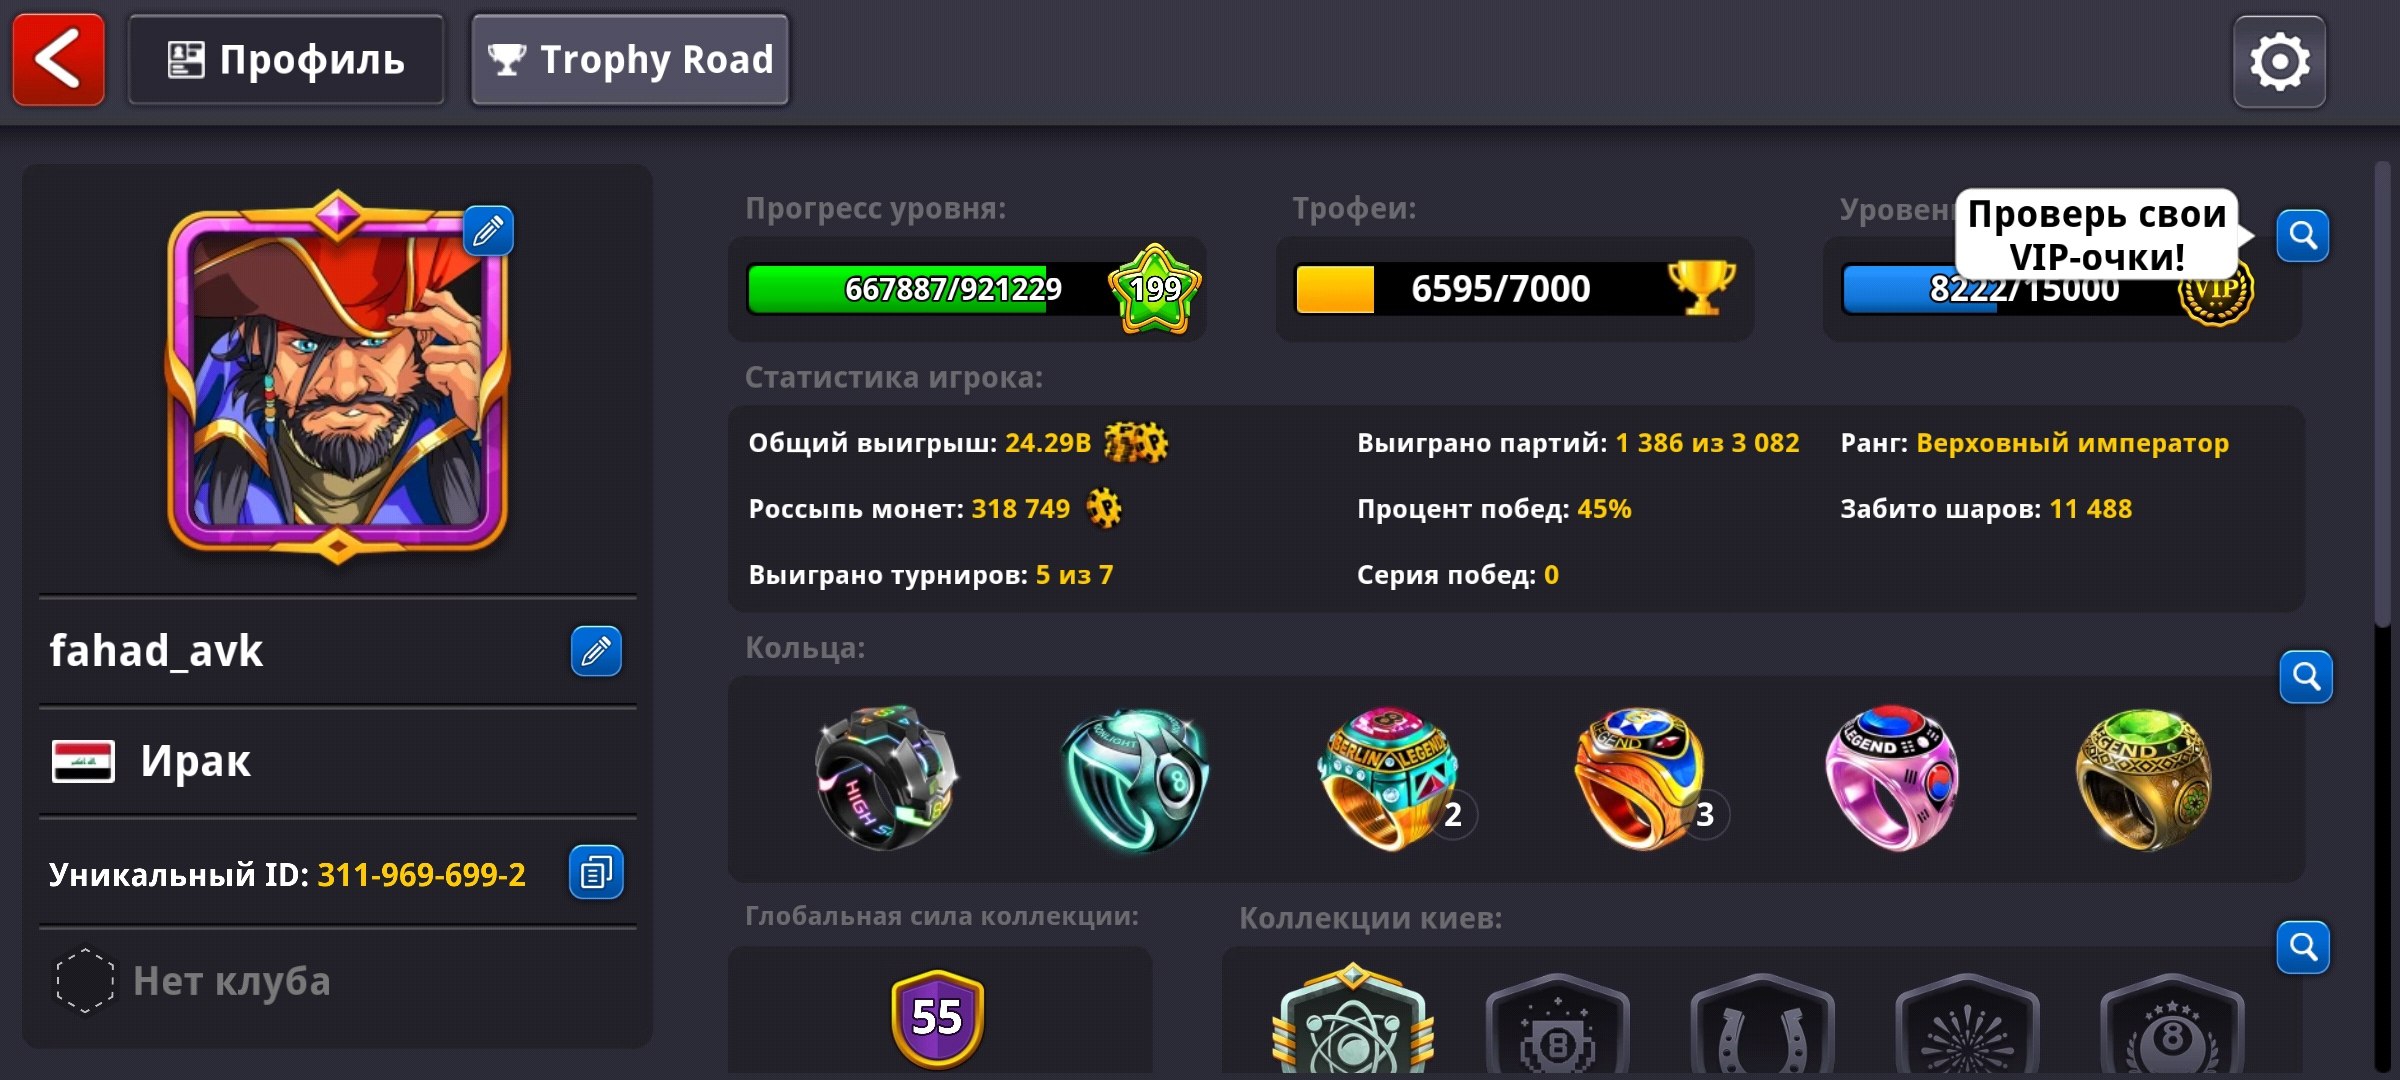Copy the unique ID with copy icon

(x=596, y=873)
